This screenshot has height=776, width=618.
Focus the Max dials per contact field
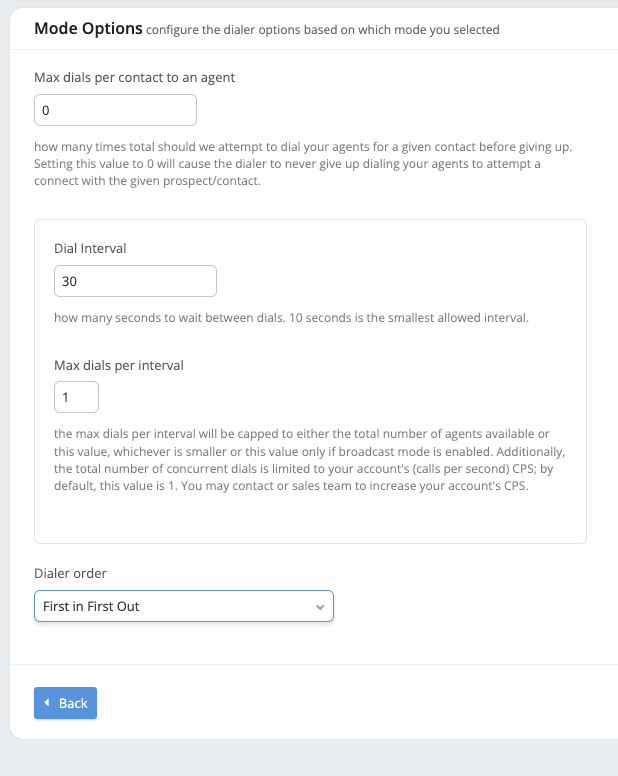[115, 110]
